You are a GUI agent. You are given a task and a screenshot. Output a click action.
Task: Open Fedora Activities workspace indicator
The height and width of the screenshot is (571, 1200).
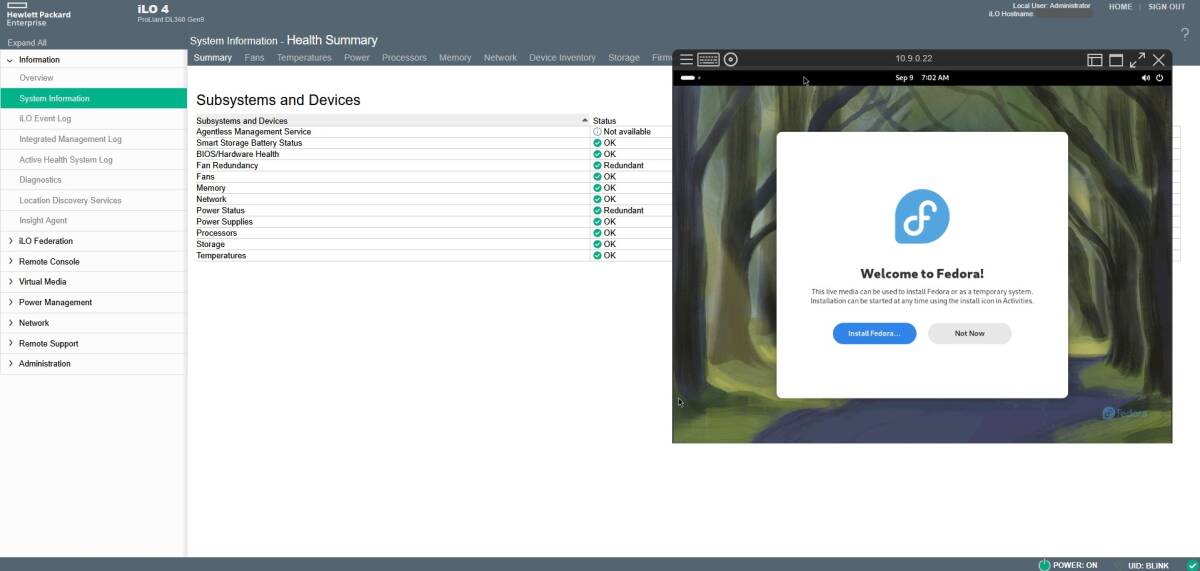690,77
